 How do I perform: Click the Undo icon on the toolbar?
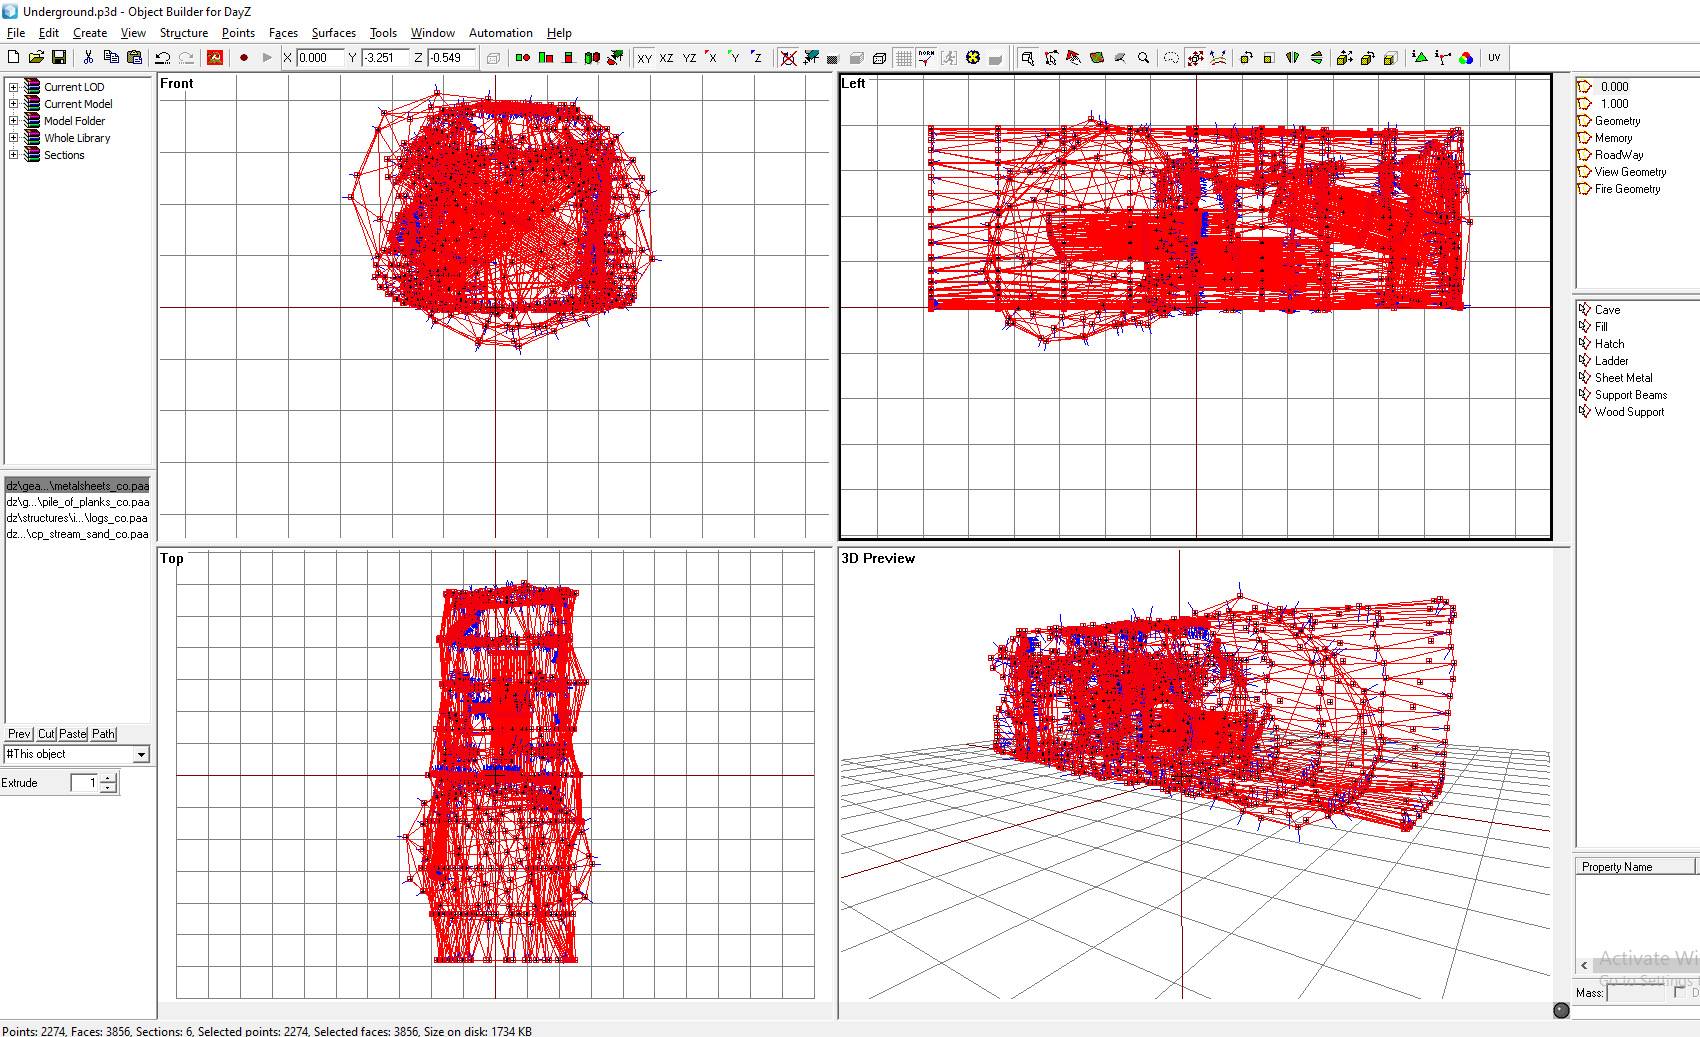coord(162,57)
